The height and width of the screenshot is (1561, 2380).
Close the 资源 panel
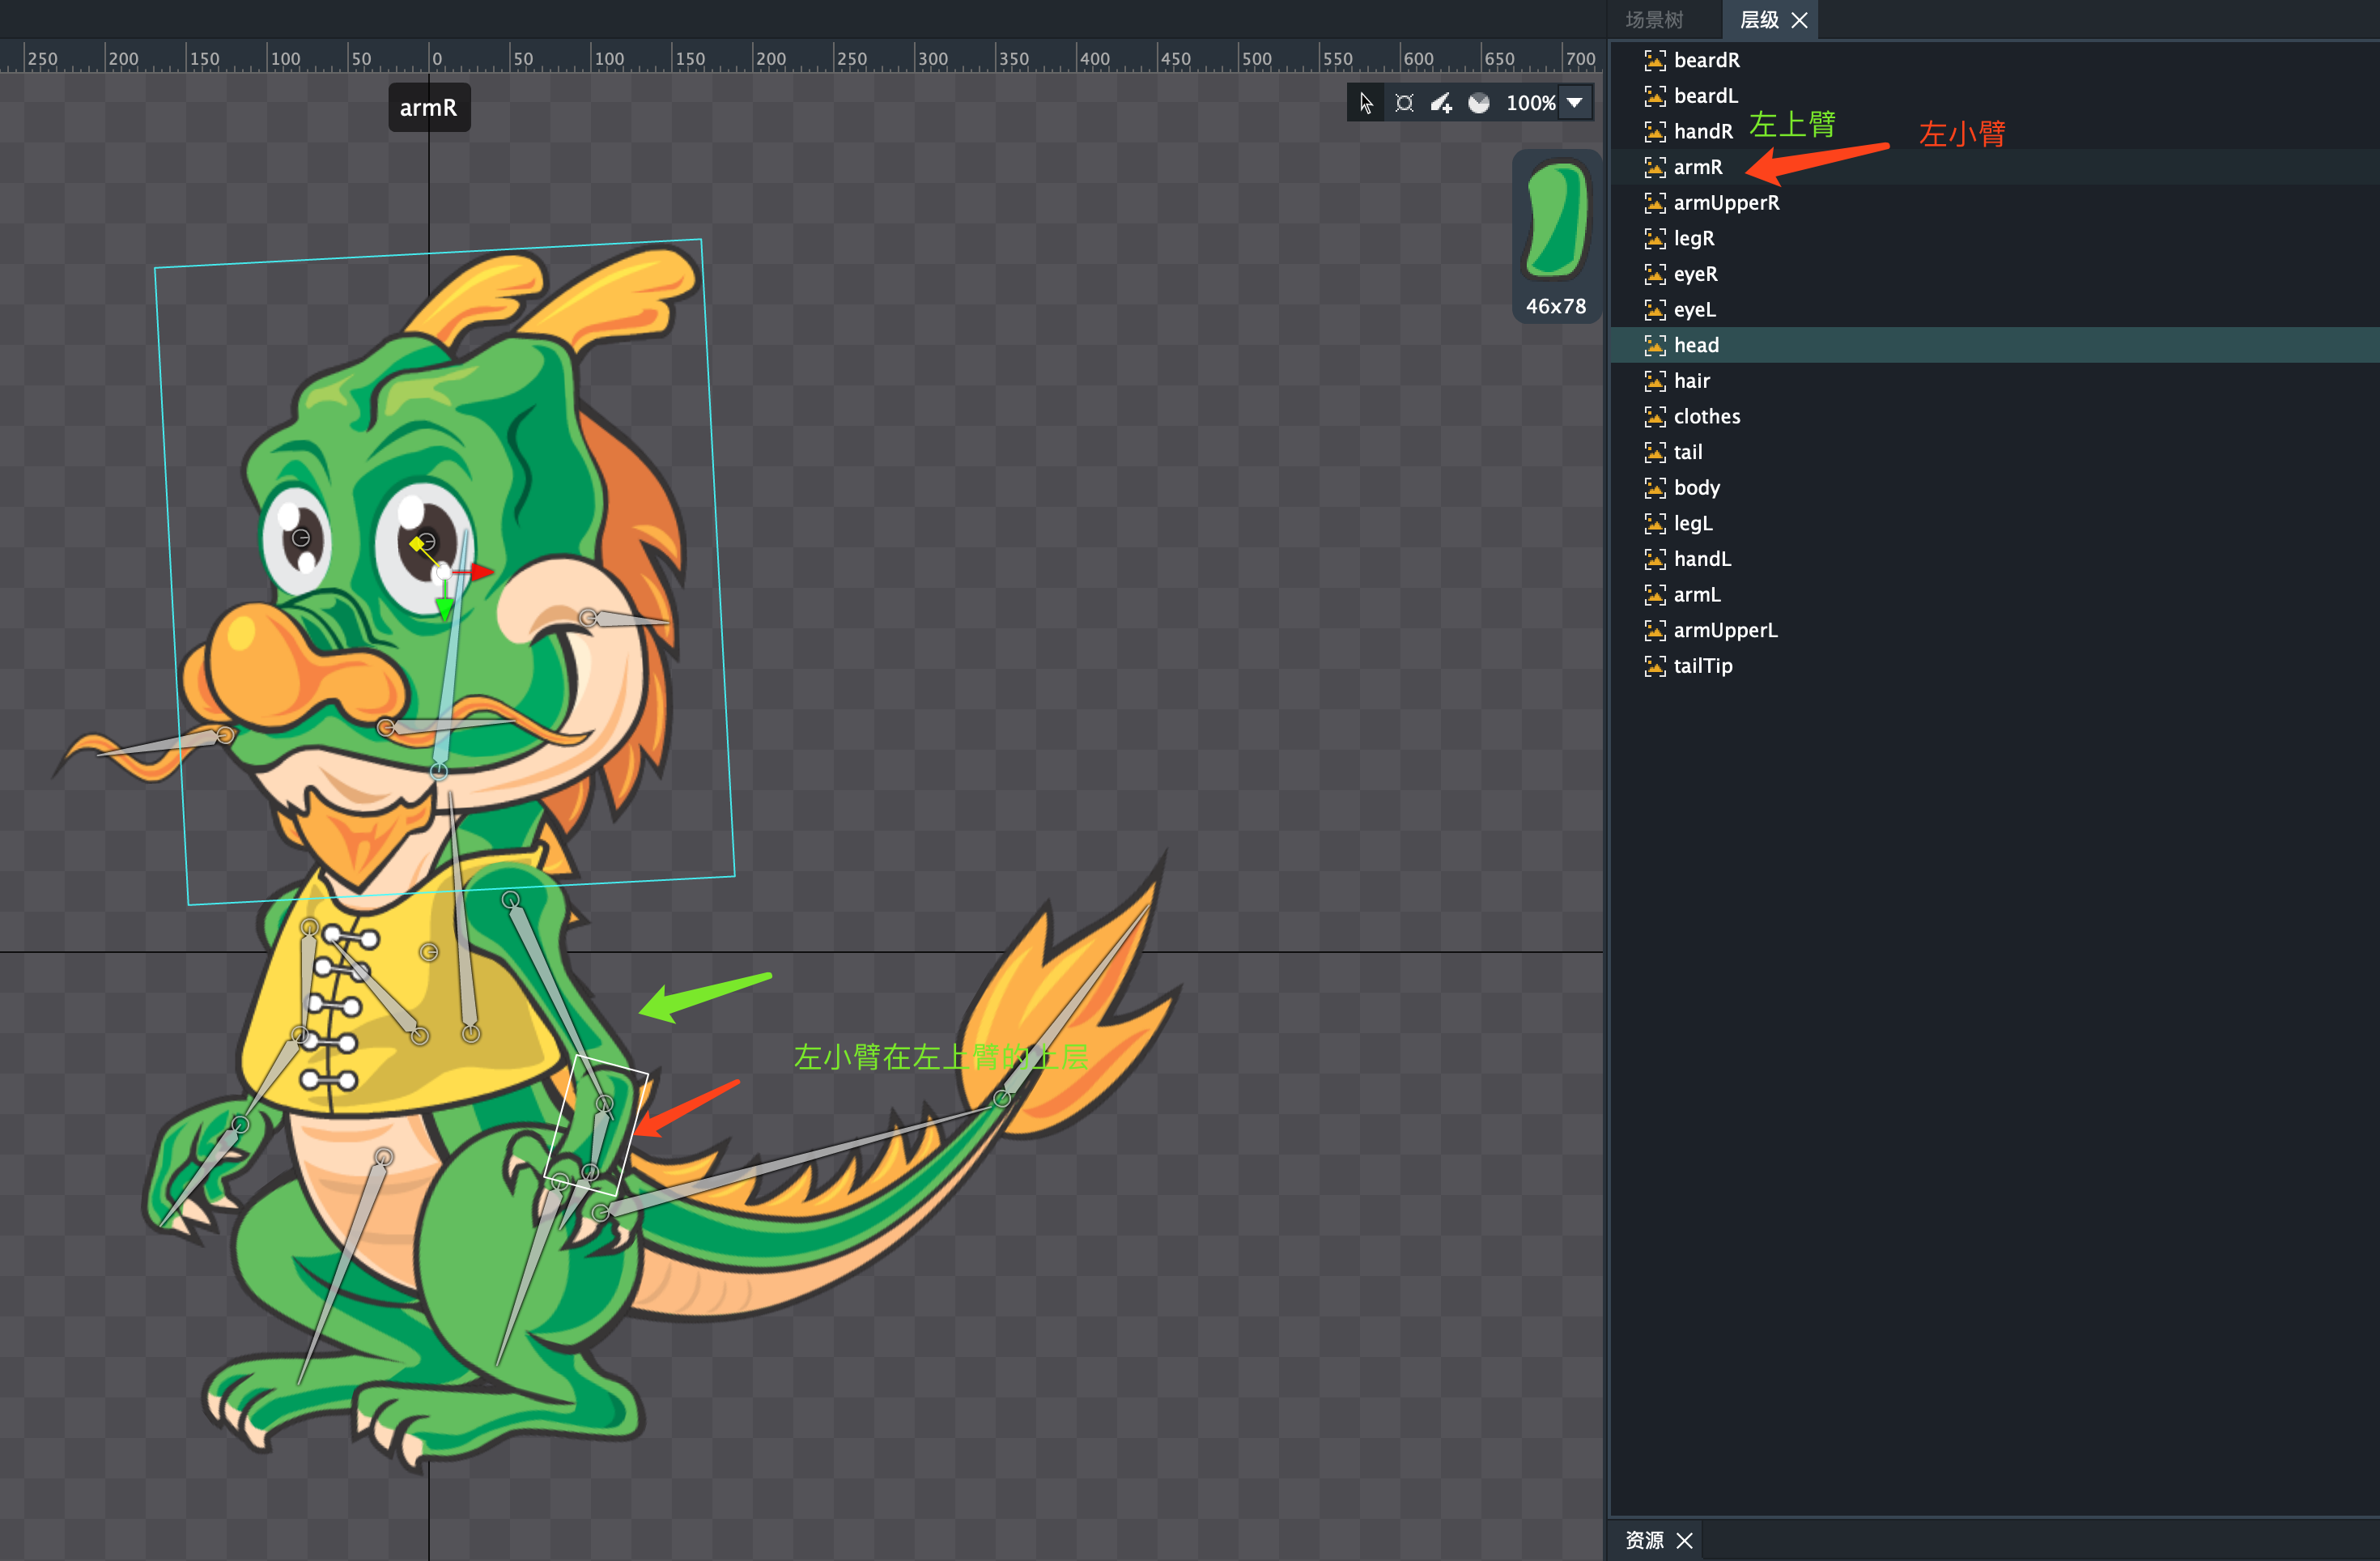(1685, 1540)
